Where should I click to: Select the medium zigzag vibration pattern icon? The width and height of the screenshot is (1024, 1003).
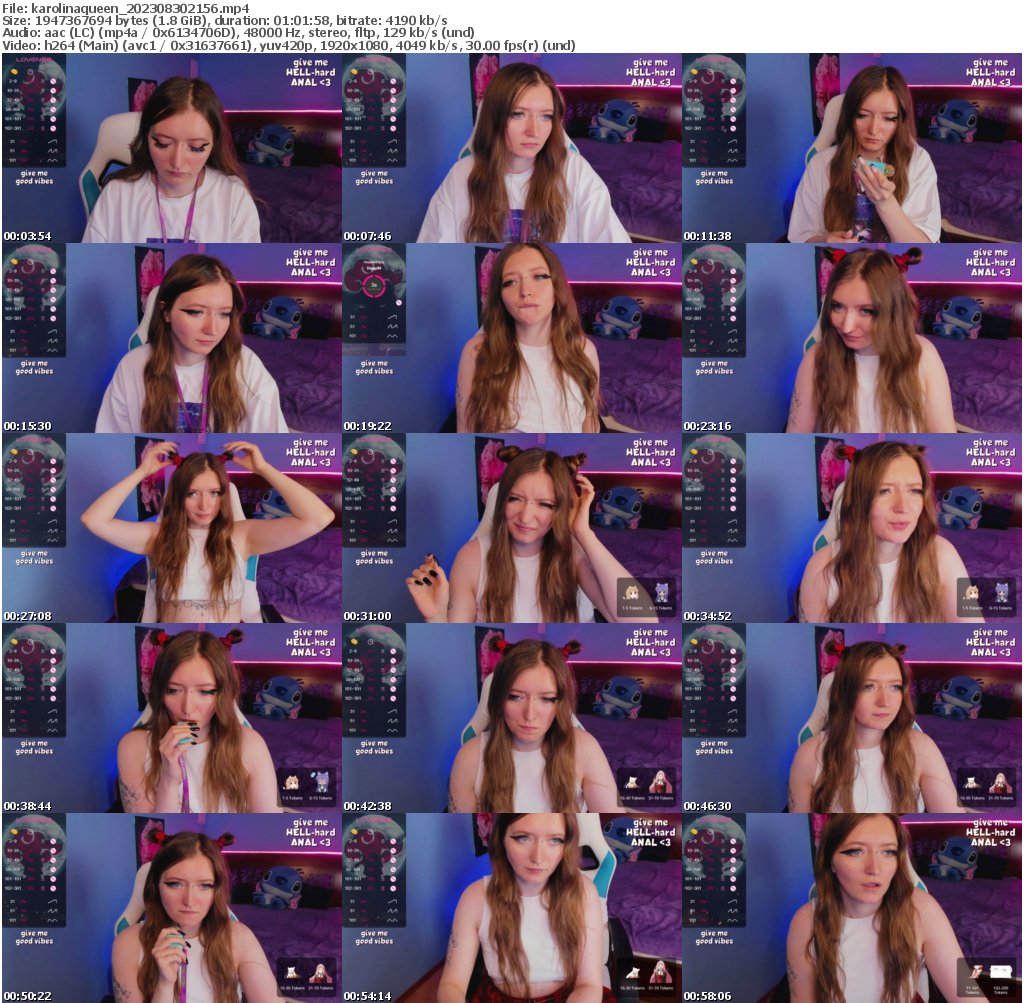53,151
